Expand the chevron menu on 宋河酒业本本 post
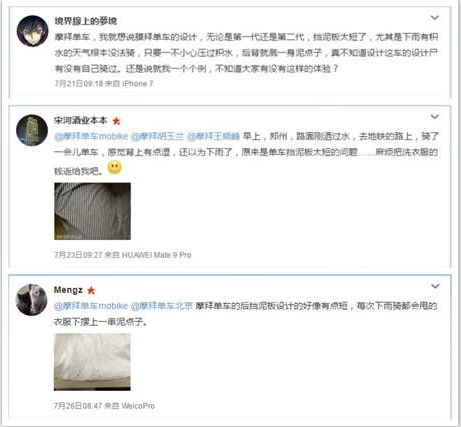The width and height of the screenshot is (461, 427). tap(434, 117)
